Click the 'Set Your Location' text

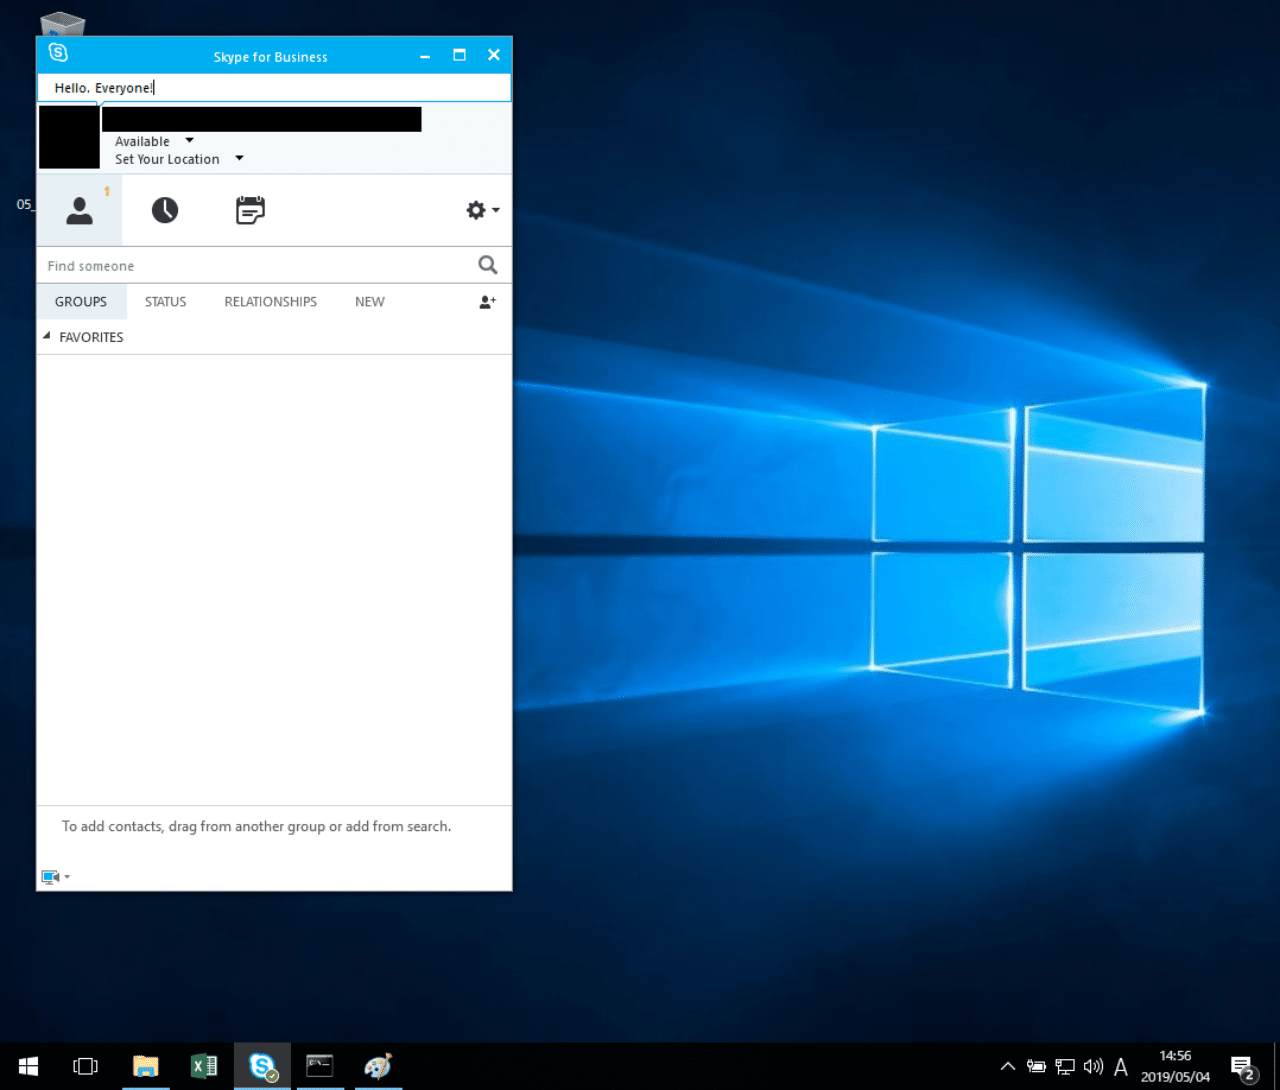167,159
